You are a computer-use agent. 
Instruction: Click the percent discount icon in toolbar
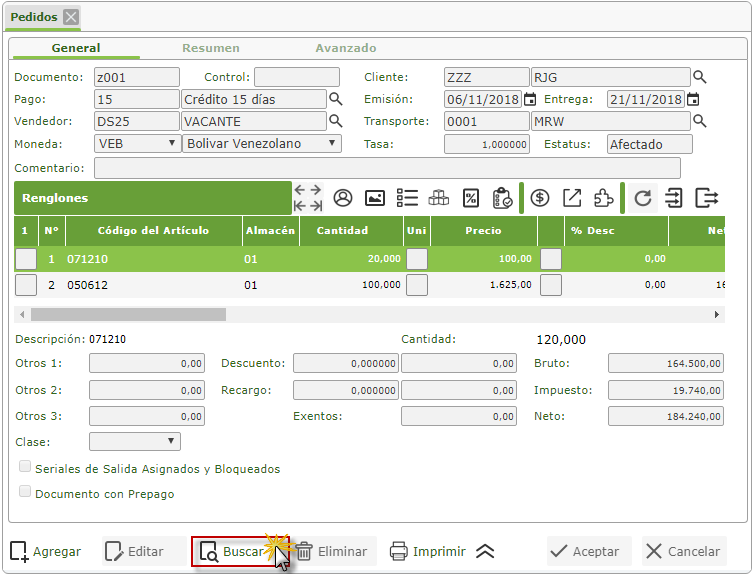coord(471,198)
